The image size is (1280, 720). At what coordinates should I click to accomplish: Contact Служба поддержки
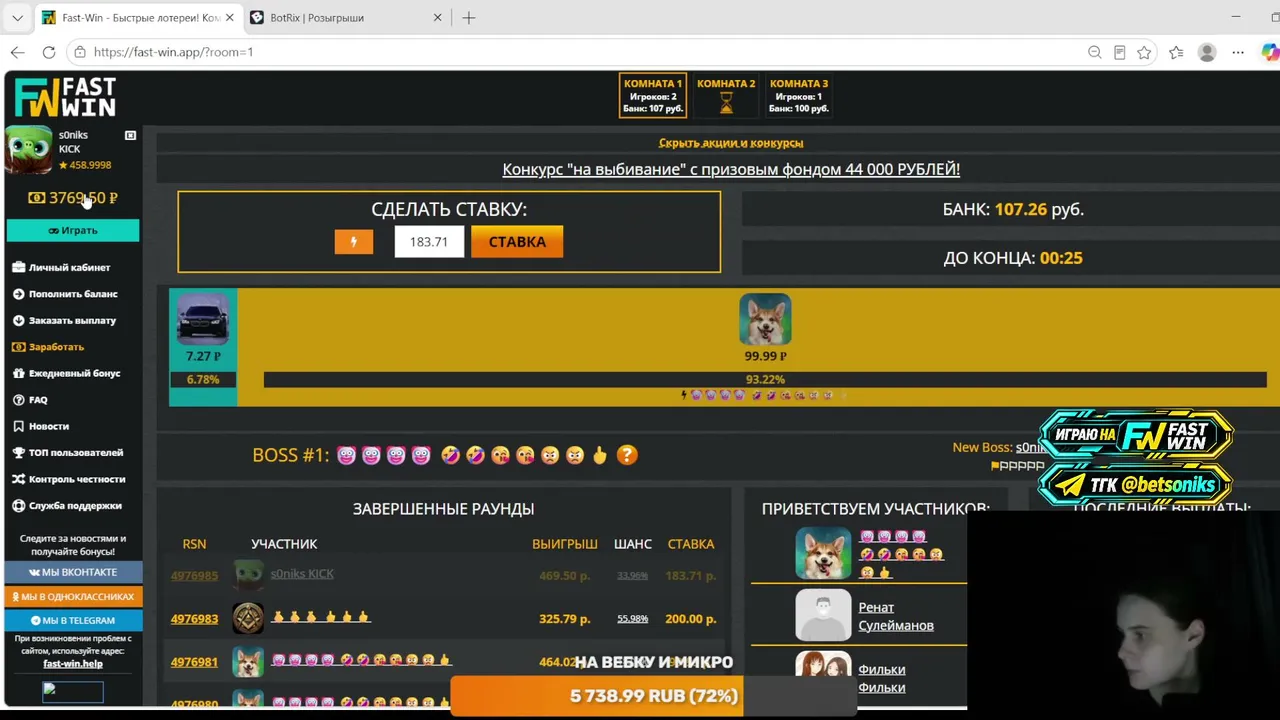pos(75,506)
